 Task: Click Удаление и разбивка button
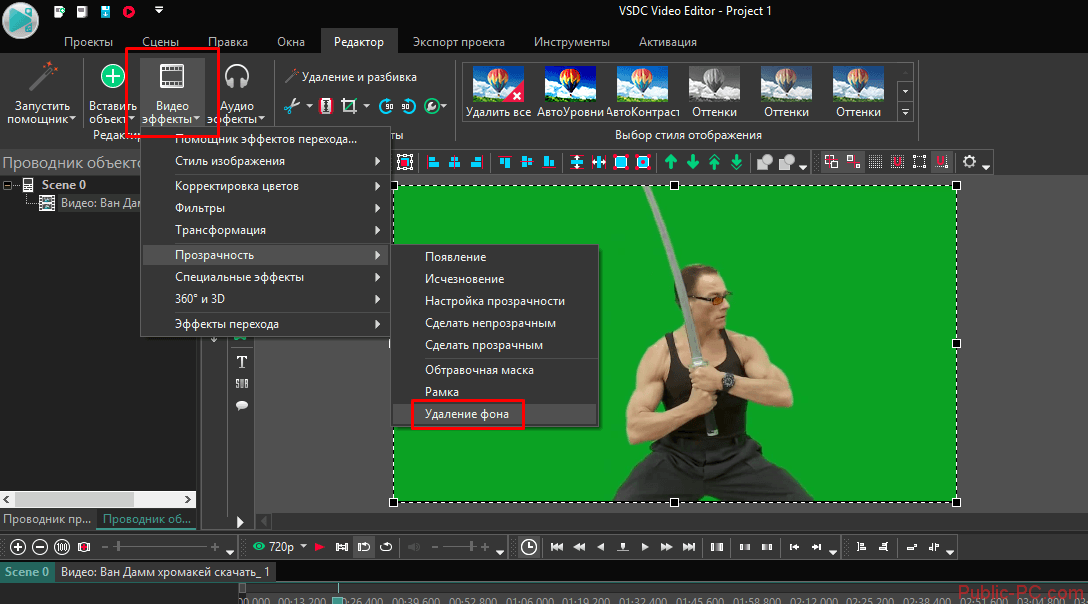coord(351,77)
